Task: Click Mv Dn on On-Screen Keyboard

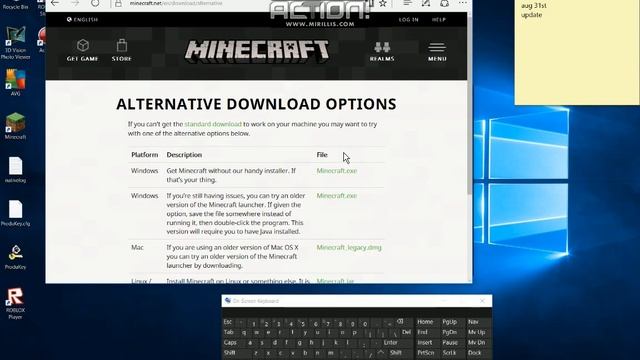Action: 476,343
